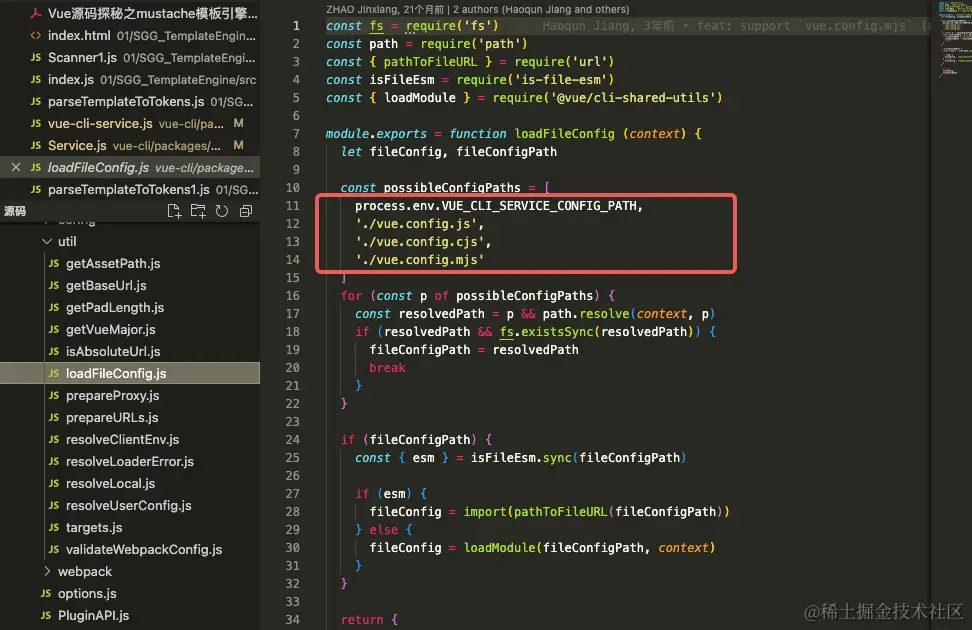
Task: Click the 源码 section header
Action: (x=15, y=211)
